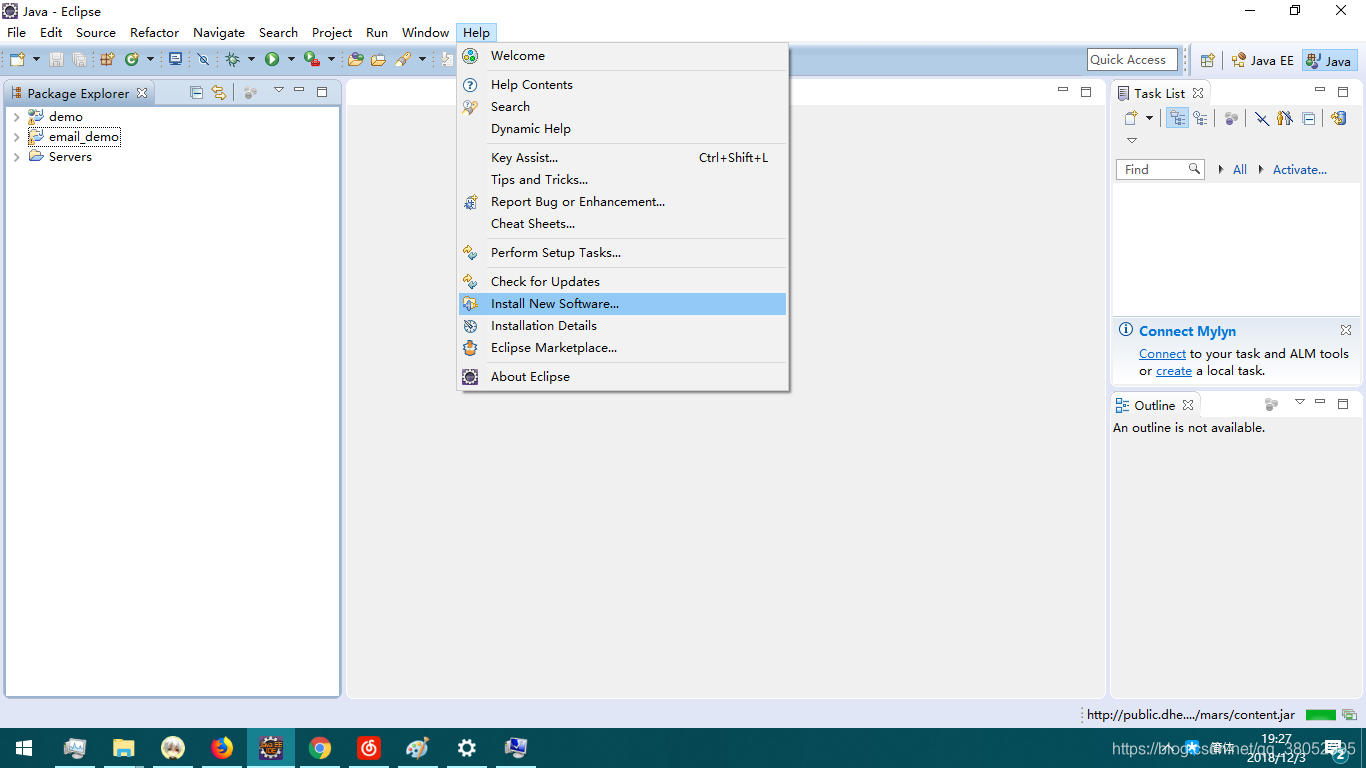Click the Connect link in Mylyn
This screenshot has width=1366, height=768.
pyautogui.click(x=1162, y=354)
